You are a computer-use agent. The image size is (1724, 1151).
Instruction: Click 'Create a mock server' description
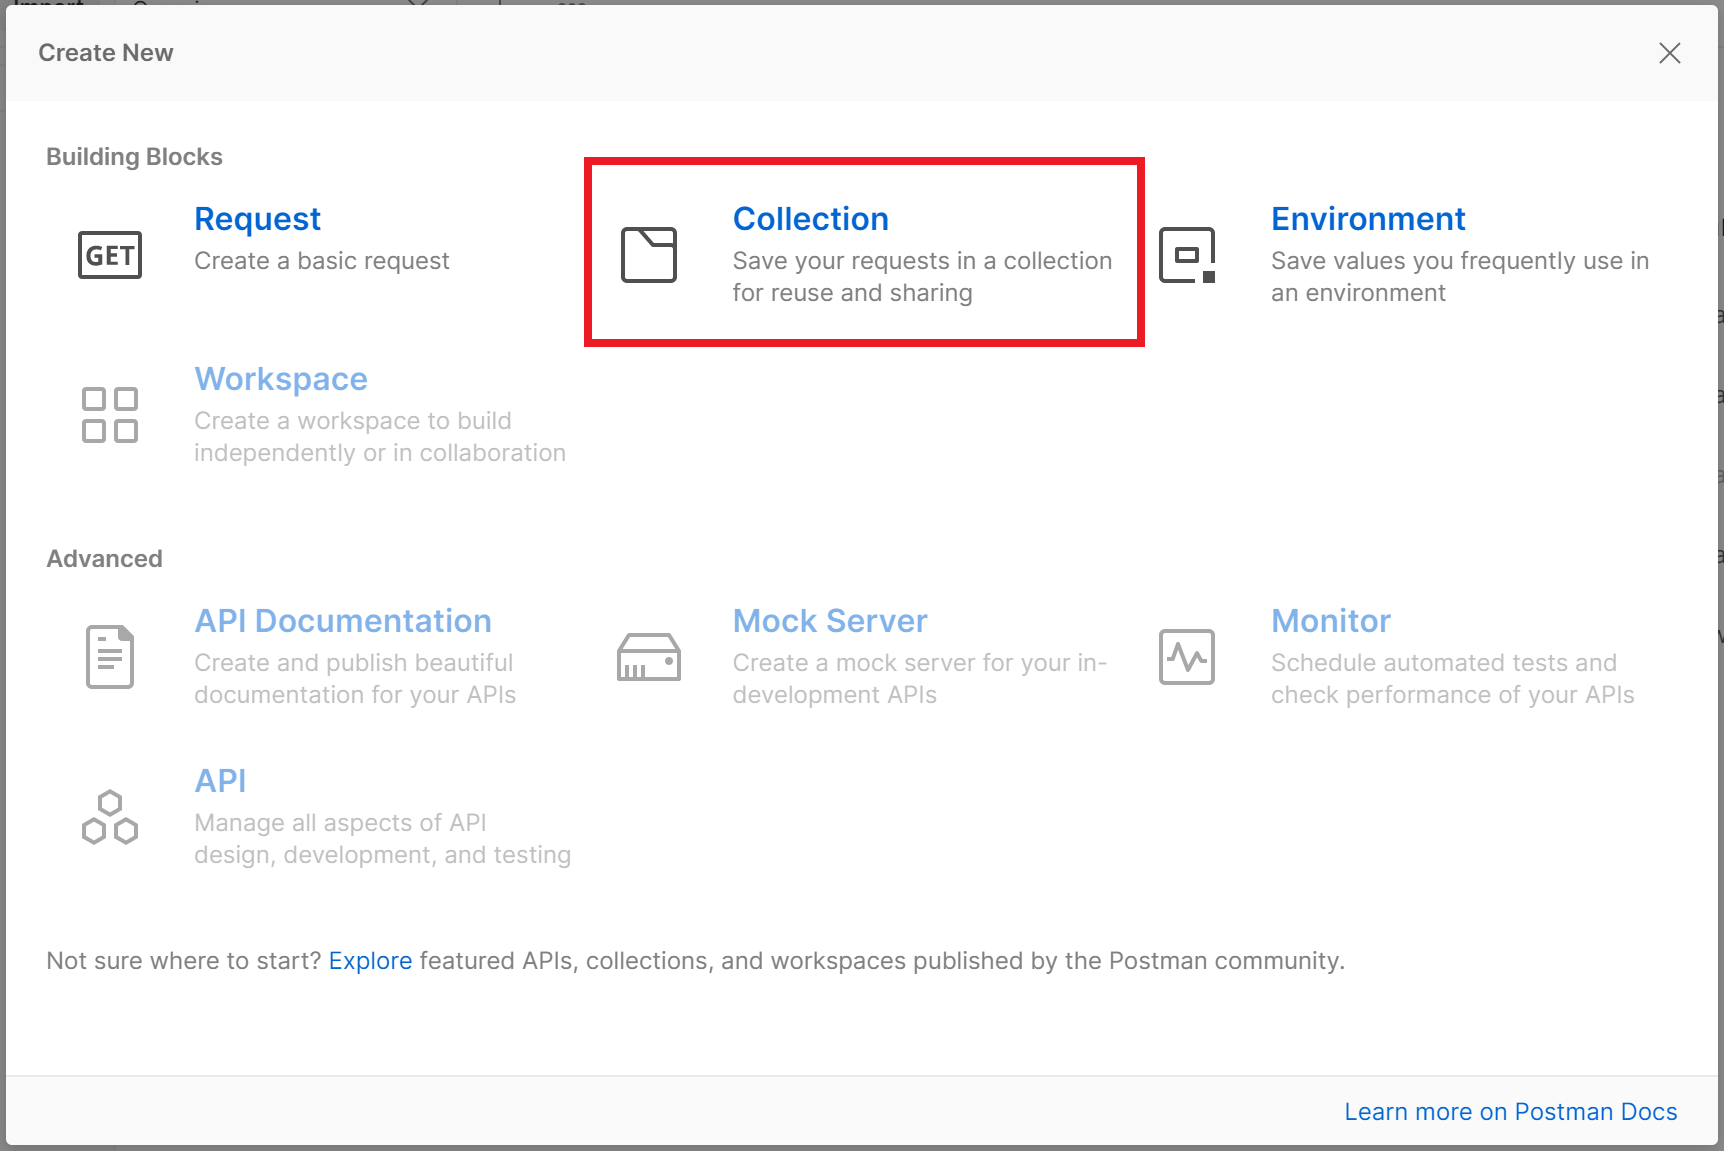[919, 679]
